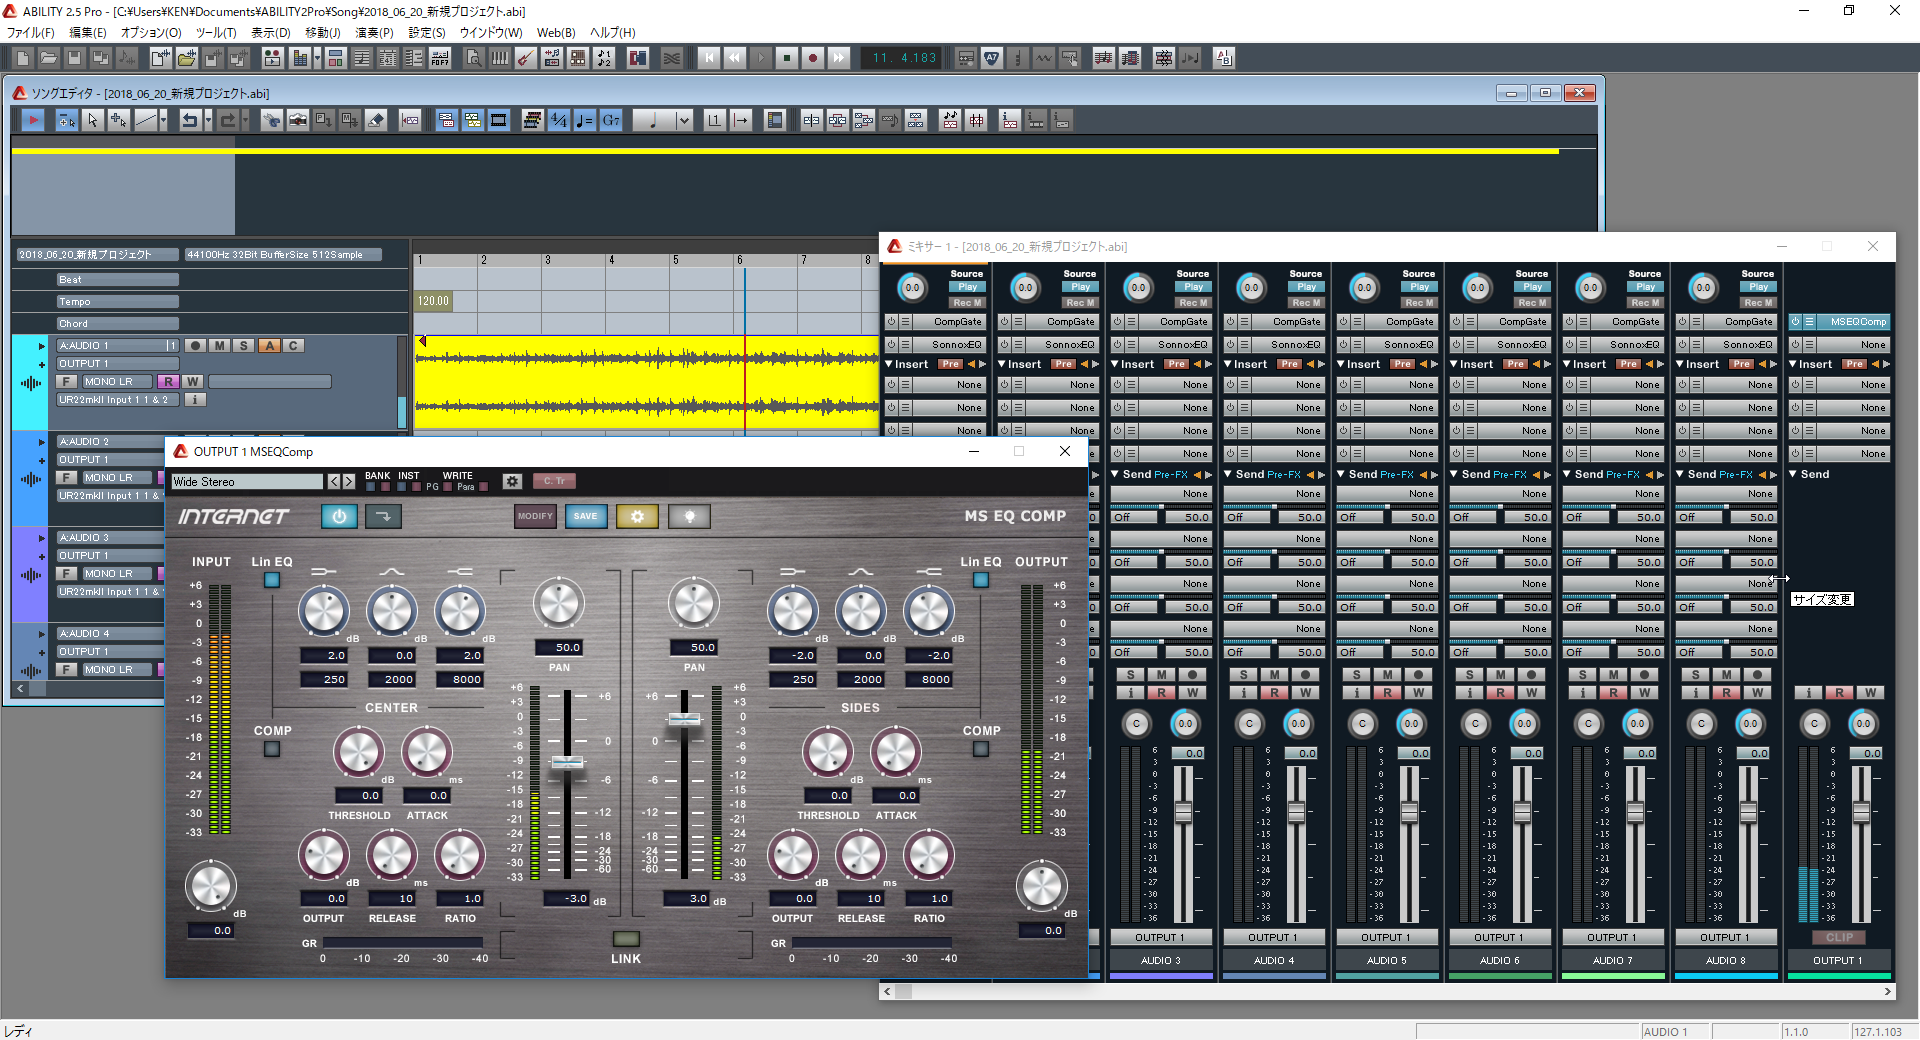1920x1040 pixels.
Task: Open the 表示(D) menu
Action: click(270, 32)
